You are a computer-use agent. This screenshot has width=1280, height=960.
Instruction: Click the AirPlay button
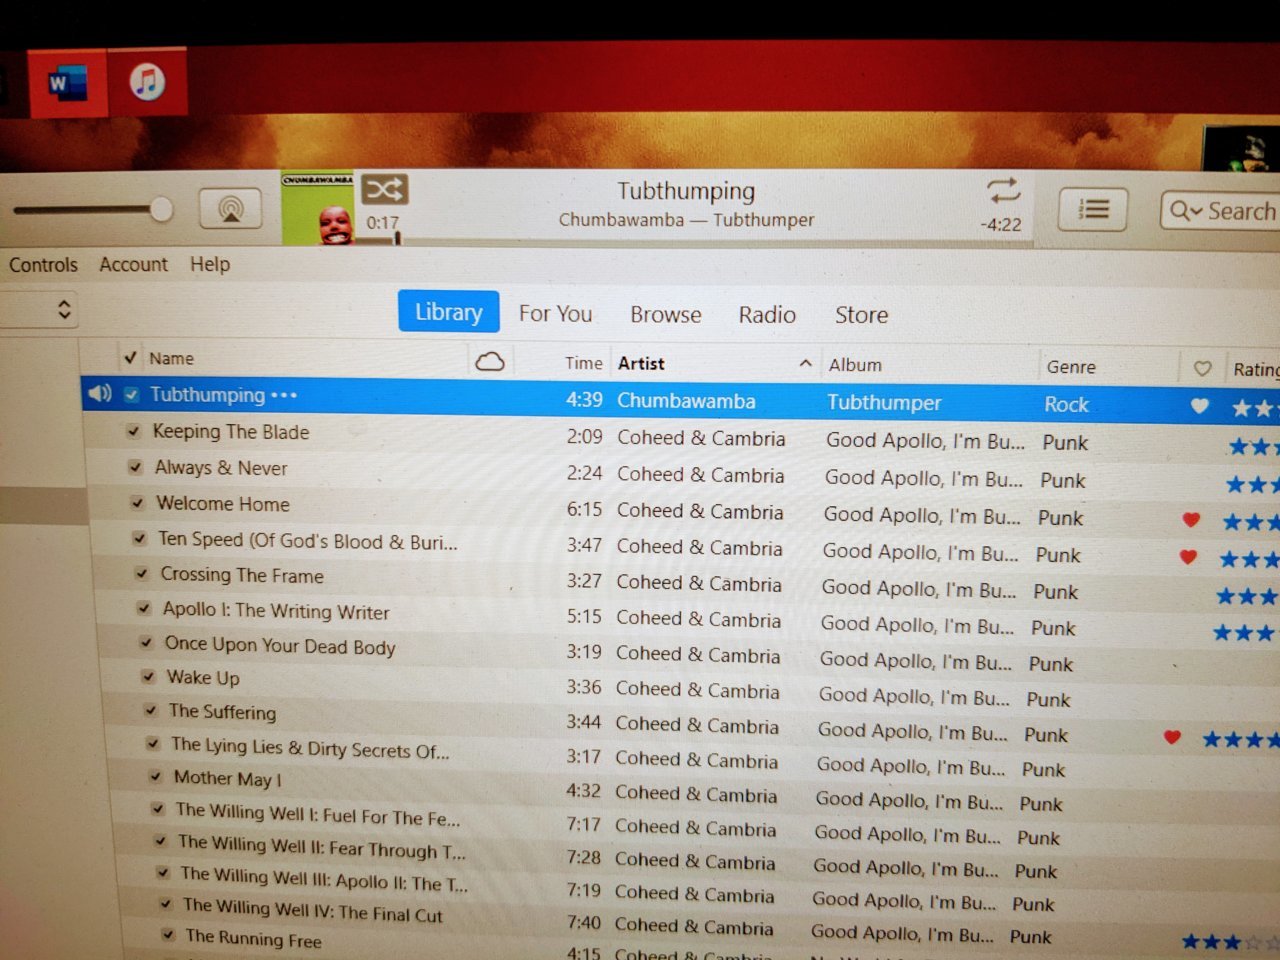231,208
